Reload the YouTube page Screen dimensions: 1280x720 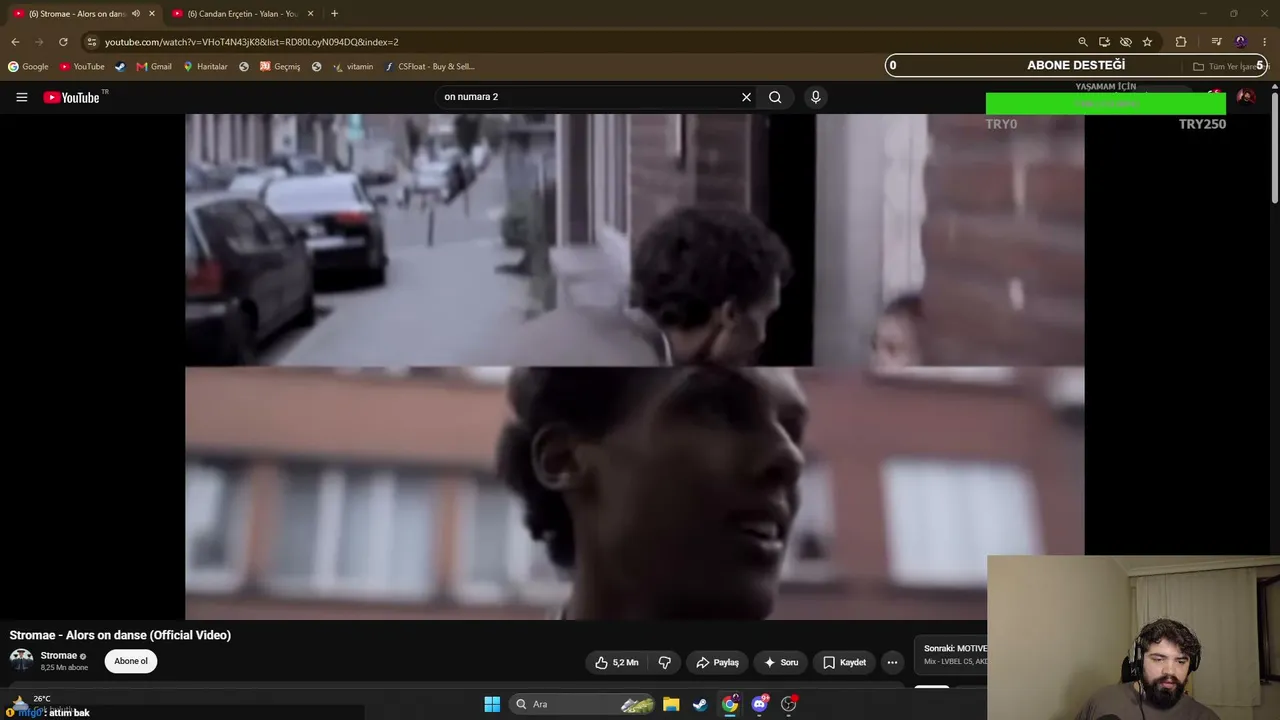point(63,42)
